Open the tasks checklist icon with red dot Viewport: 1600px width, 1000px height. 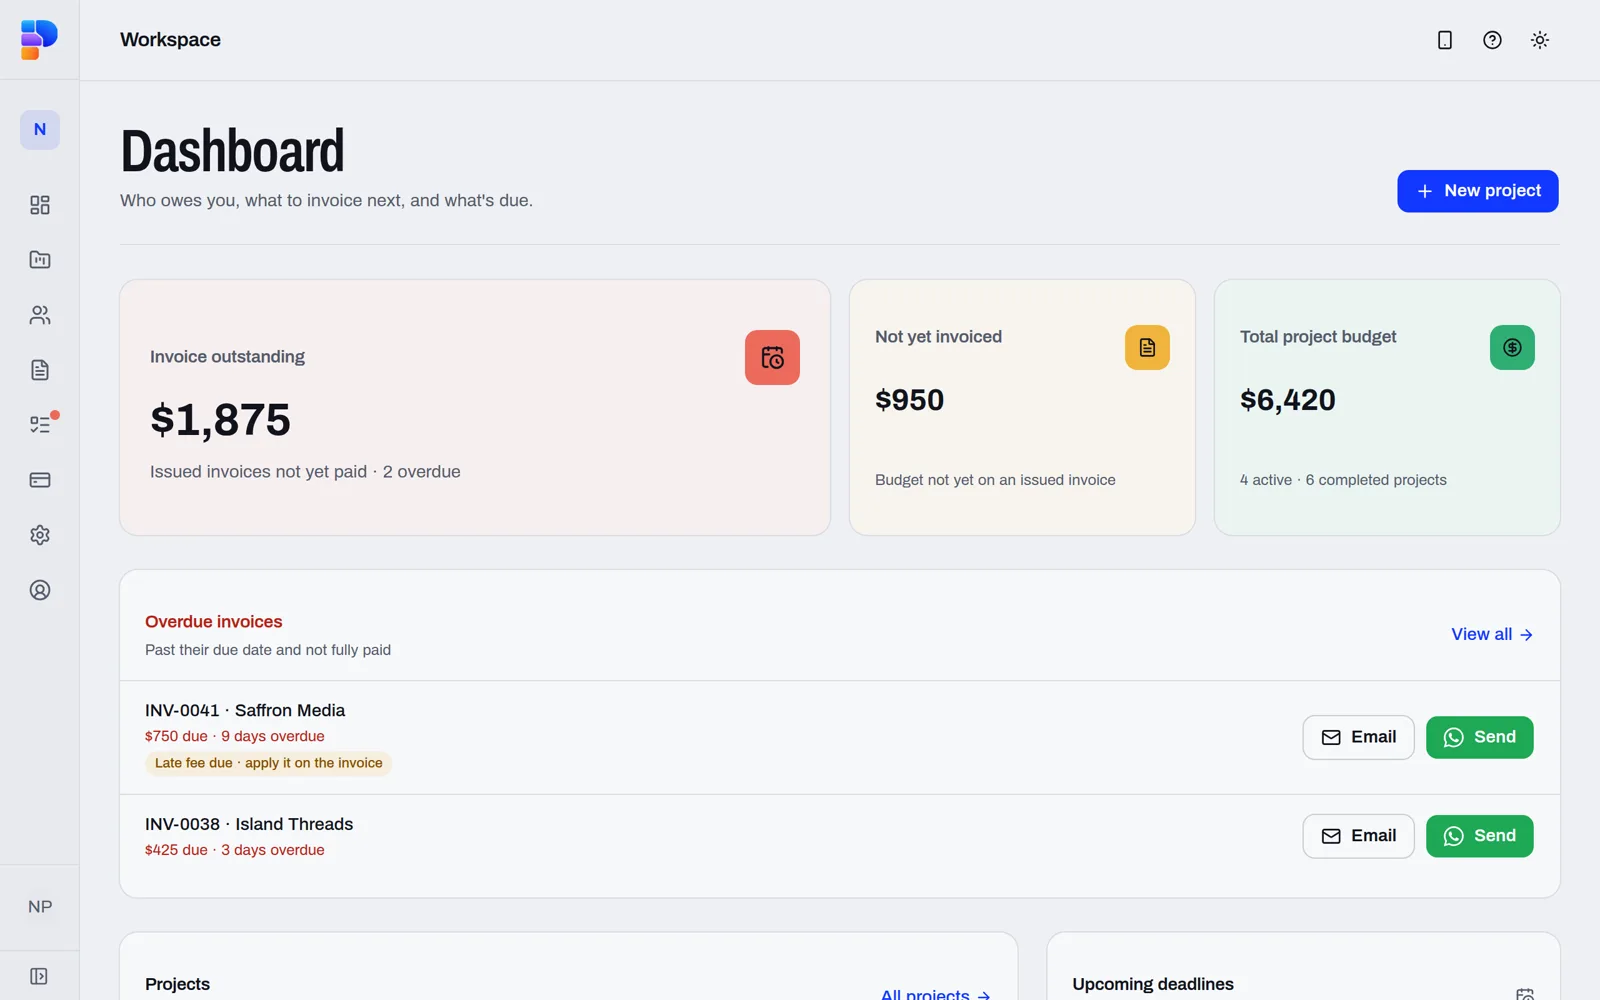[40, 425]
